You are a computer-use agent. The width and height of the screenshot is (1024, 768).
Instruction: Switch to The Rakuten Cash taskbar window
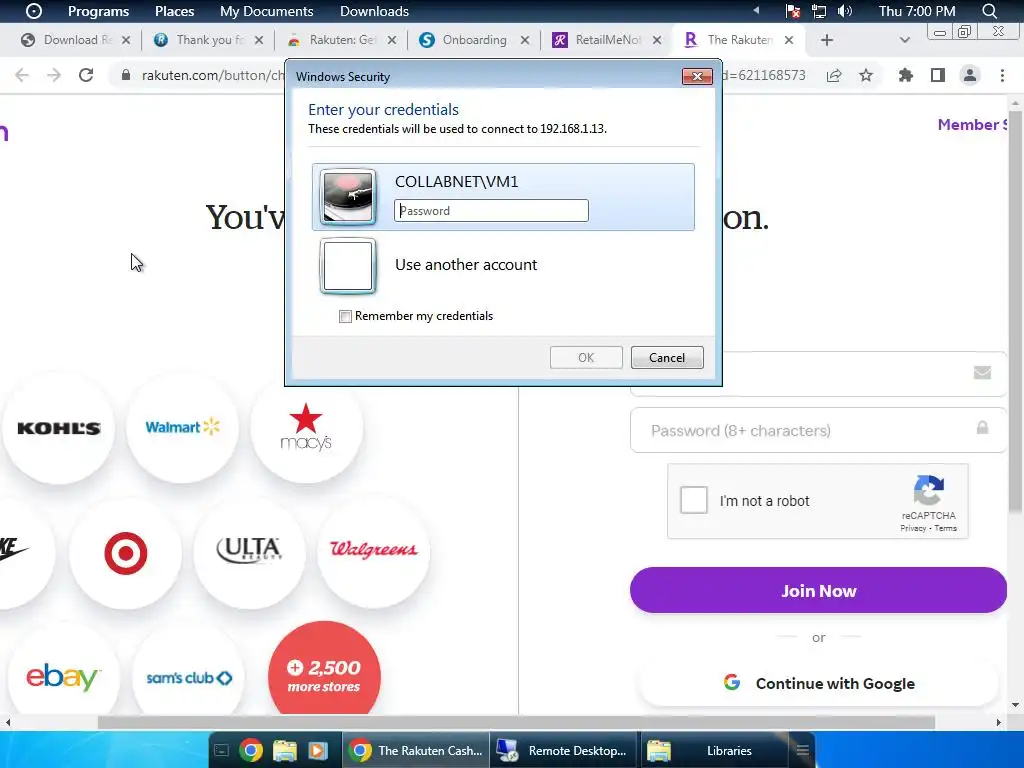(415, 750)
